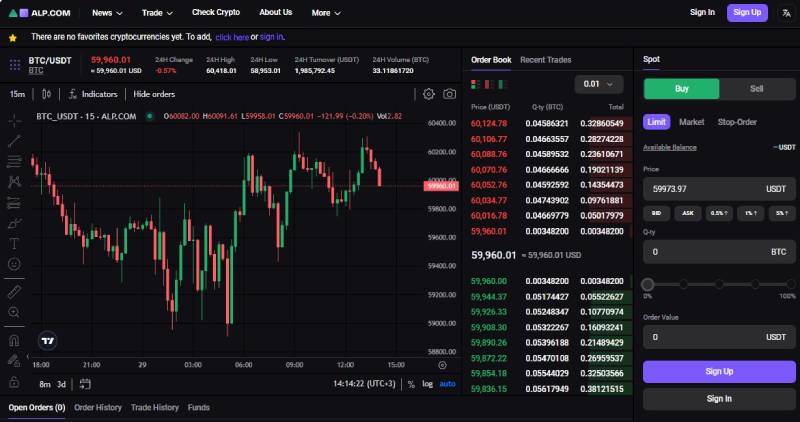Viewport: 800px width, 422px height.
Task: Expand the Trade menu
Action: click(x=157, y=13)
